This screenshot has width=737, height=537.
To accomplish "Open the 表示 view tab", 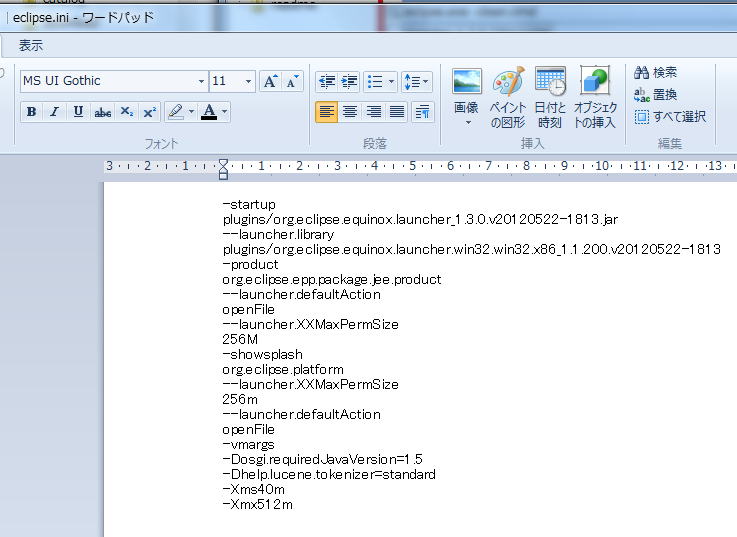I will (31, 46).
